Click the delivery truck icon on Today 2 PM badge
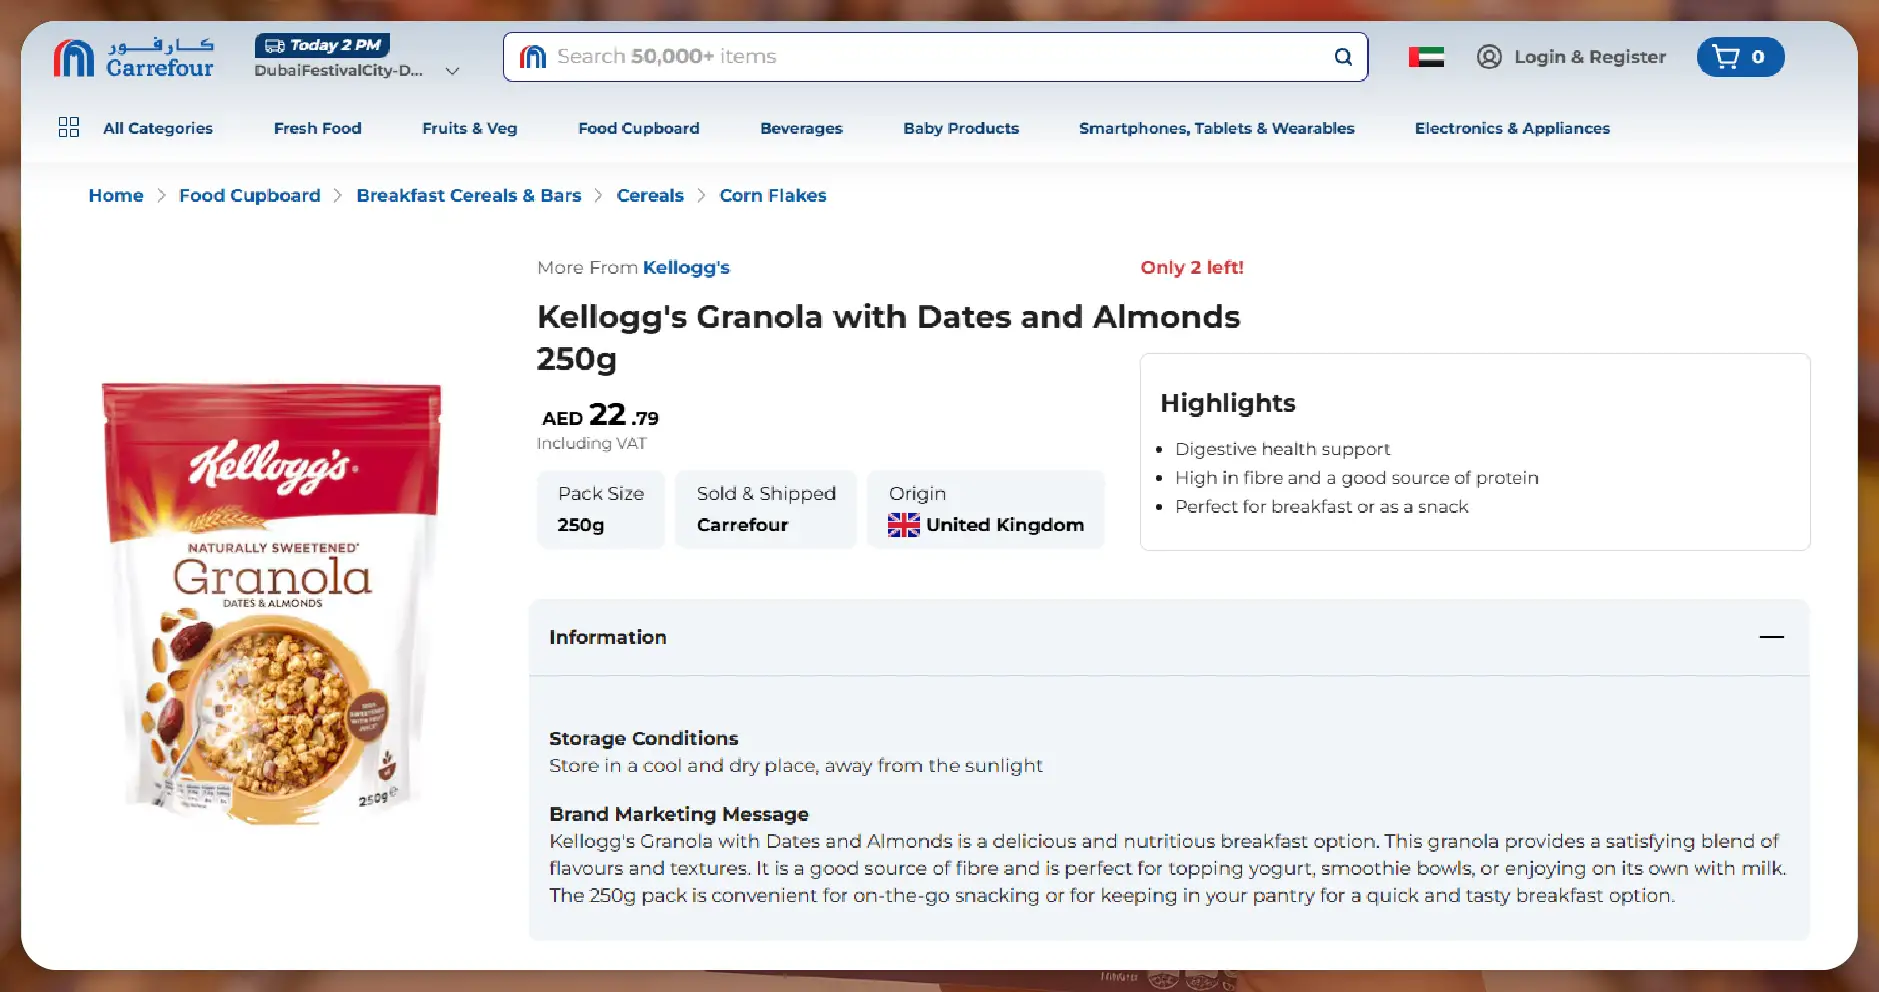 [x=275, y=44]
